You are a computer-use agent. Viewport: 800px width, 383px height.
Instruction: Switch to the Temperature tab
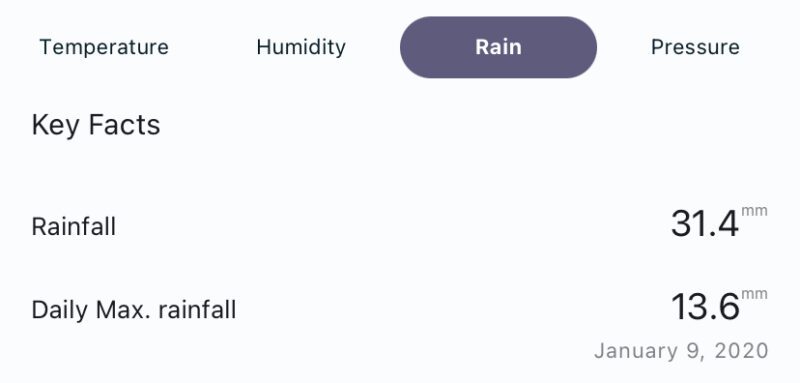(104, 47)
